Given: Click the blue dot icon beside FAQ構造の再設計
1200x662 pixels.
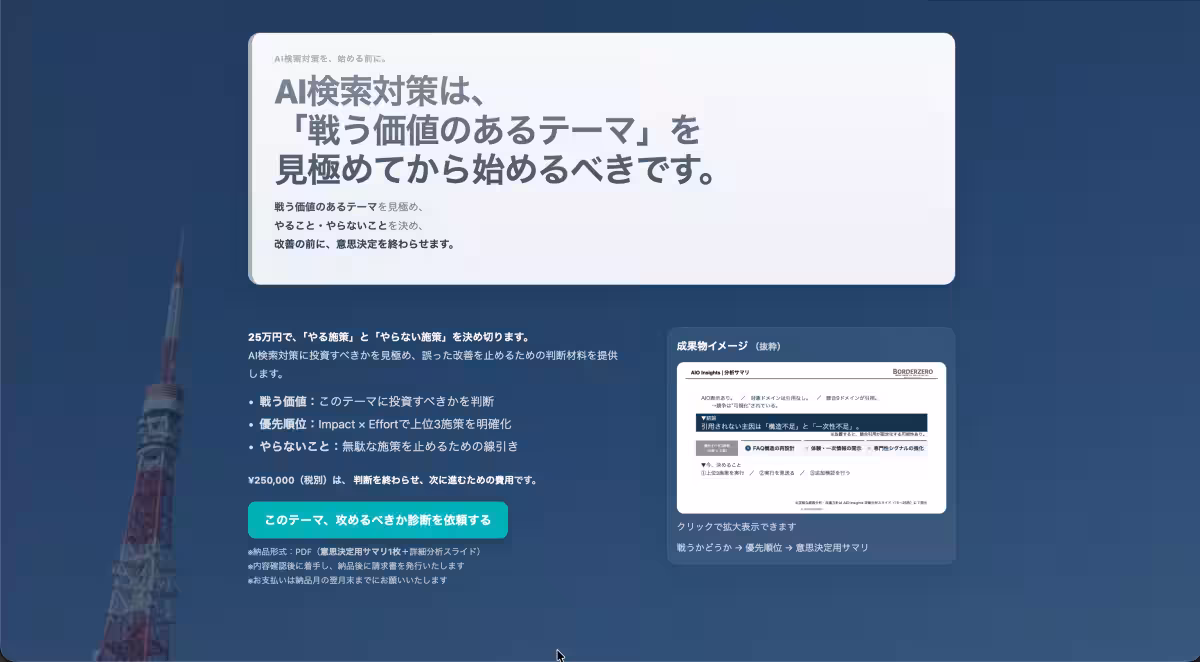Looking at the screenshot, I should tap(748, 447).
